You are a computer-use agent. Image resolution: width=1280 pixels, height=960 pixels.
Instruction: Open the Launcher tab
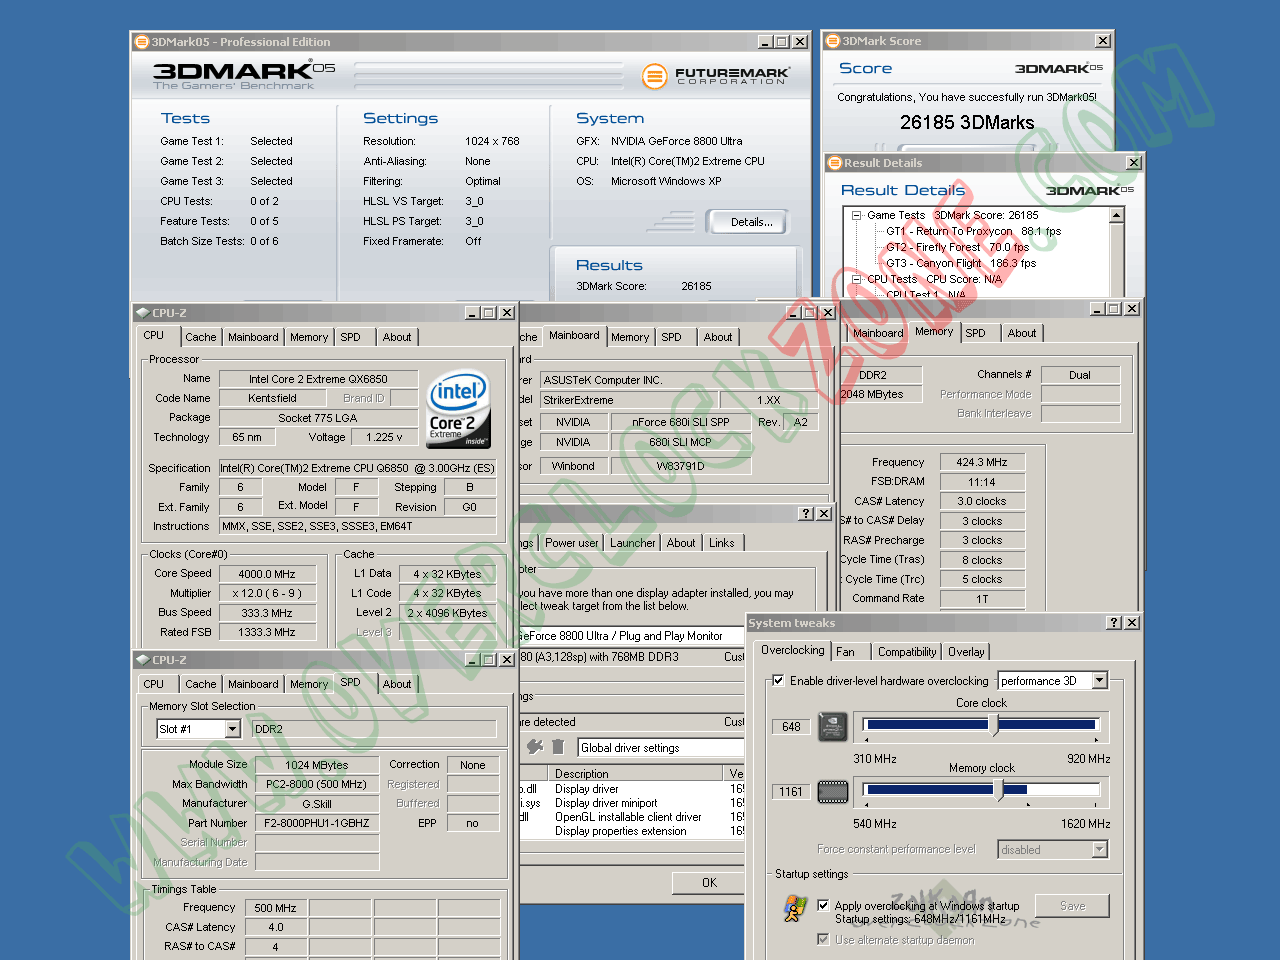point(633,543)
